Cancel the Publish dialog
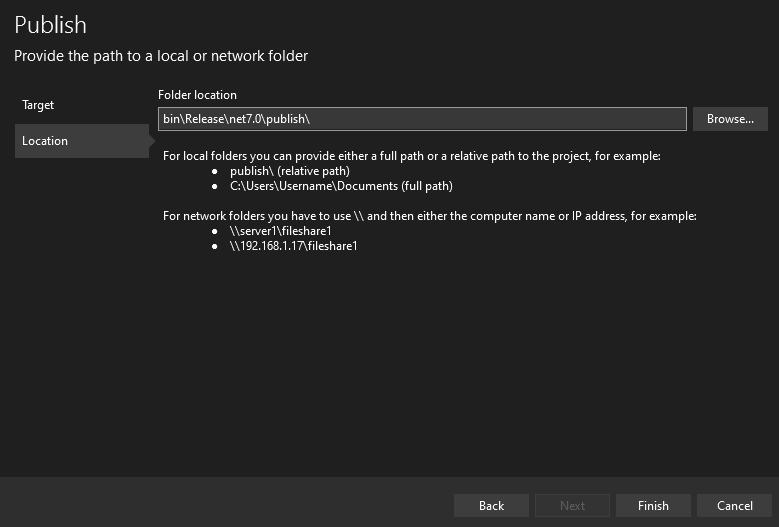779x527 pixels. click(734, 506)
